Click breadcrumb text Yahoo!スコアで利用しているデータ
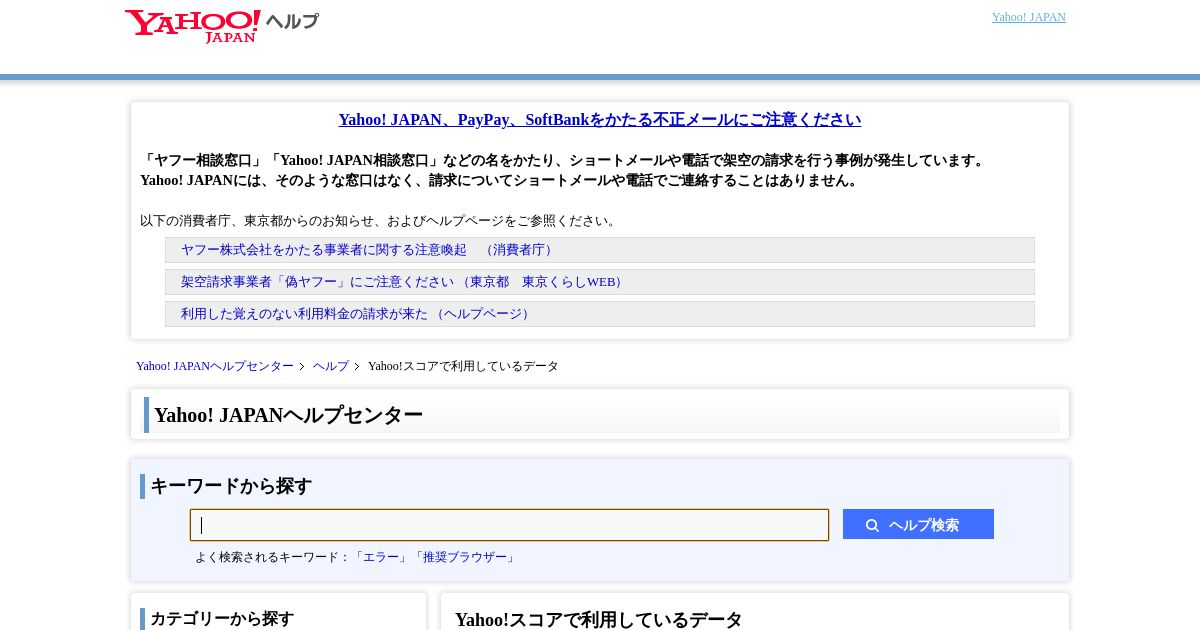The height and width of the screenshot is (630, 1200). tap(463, 366)
